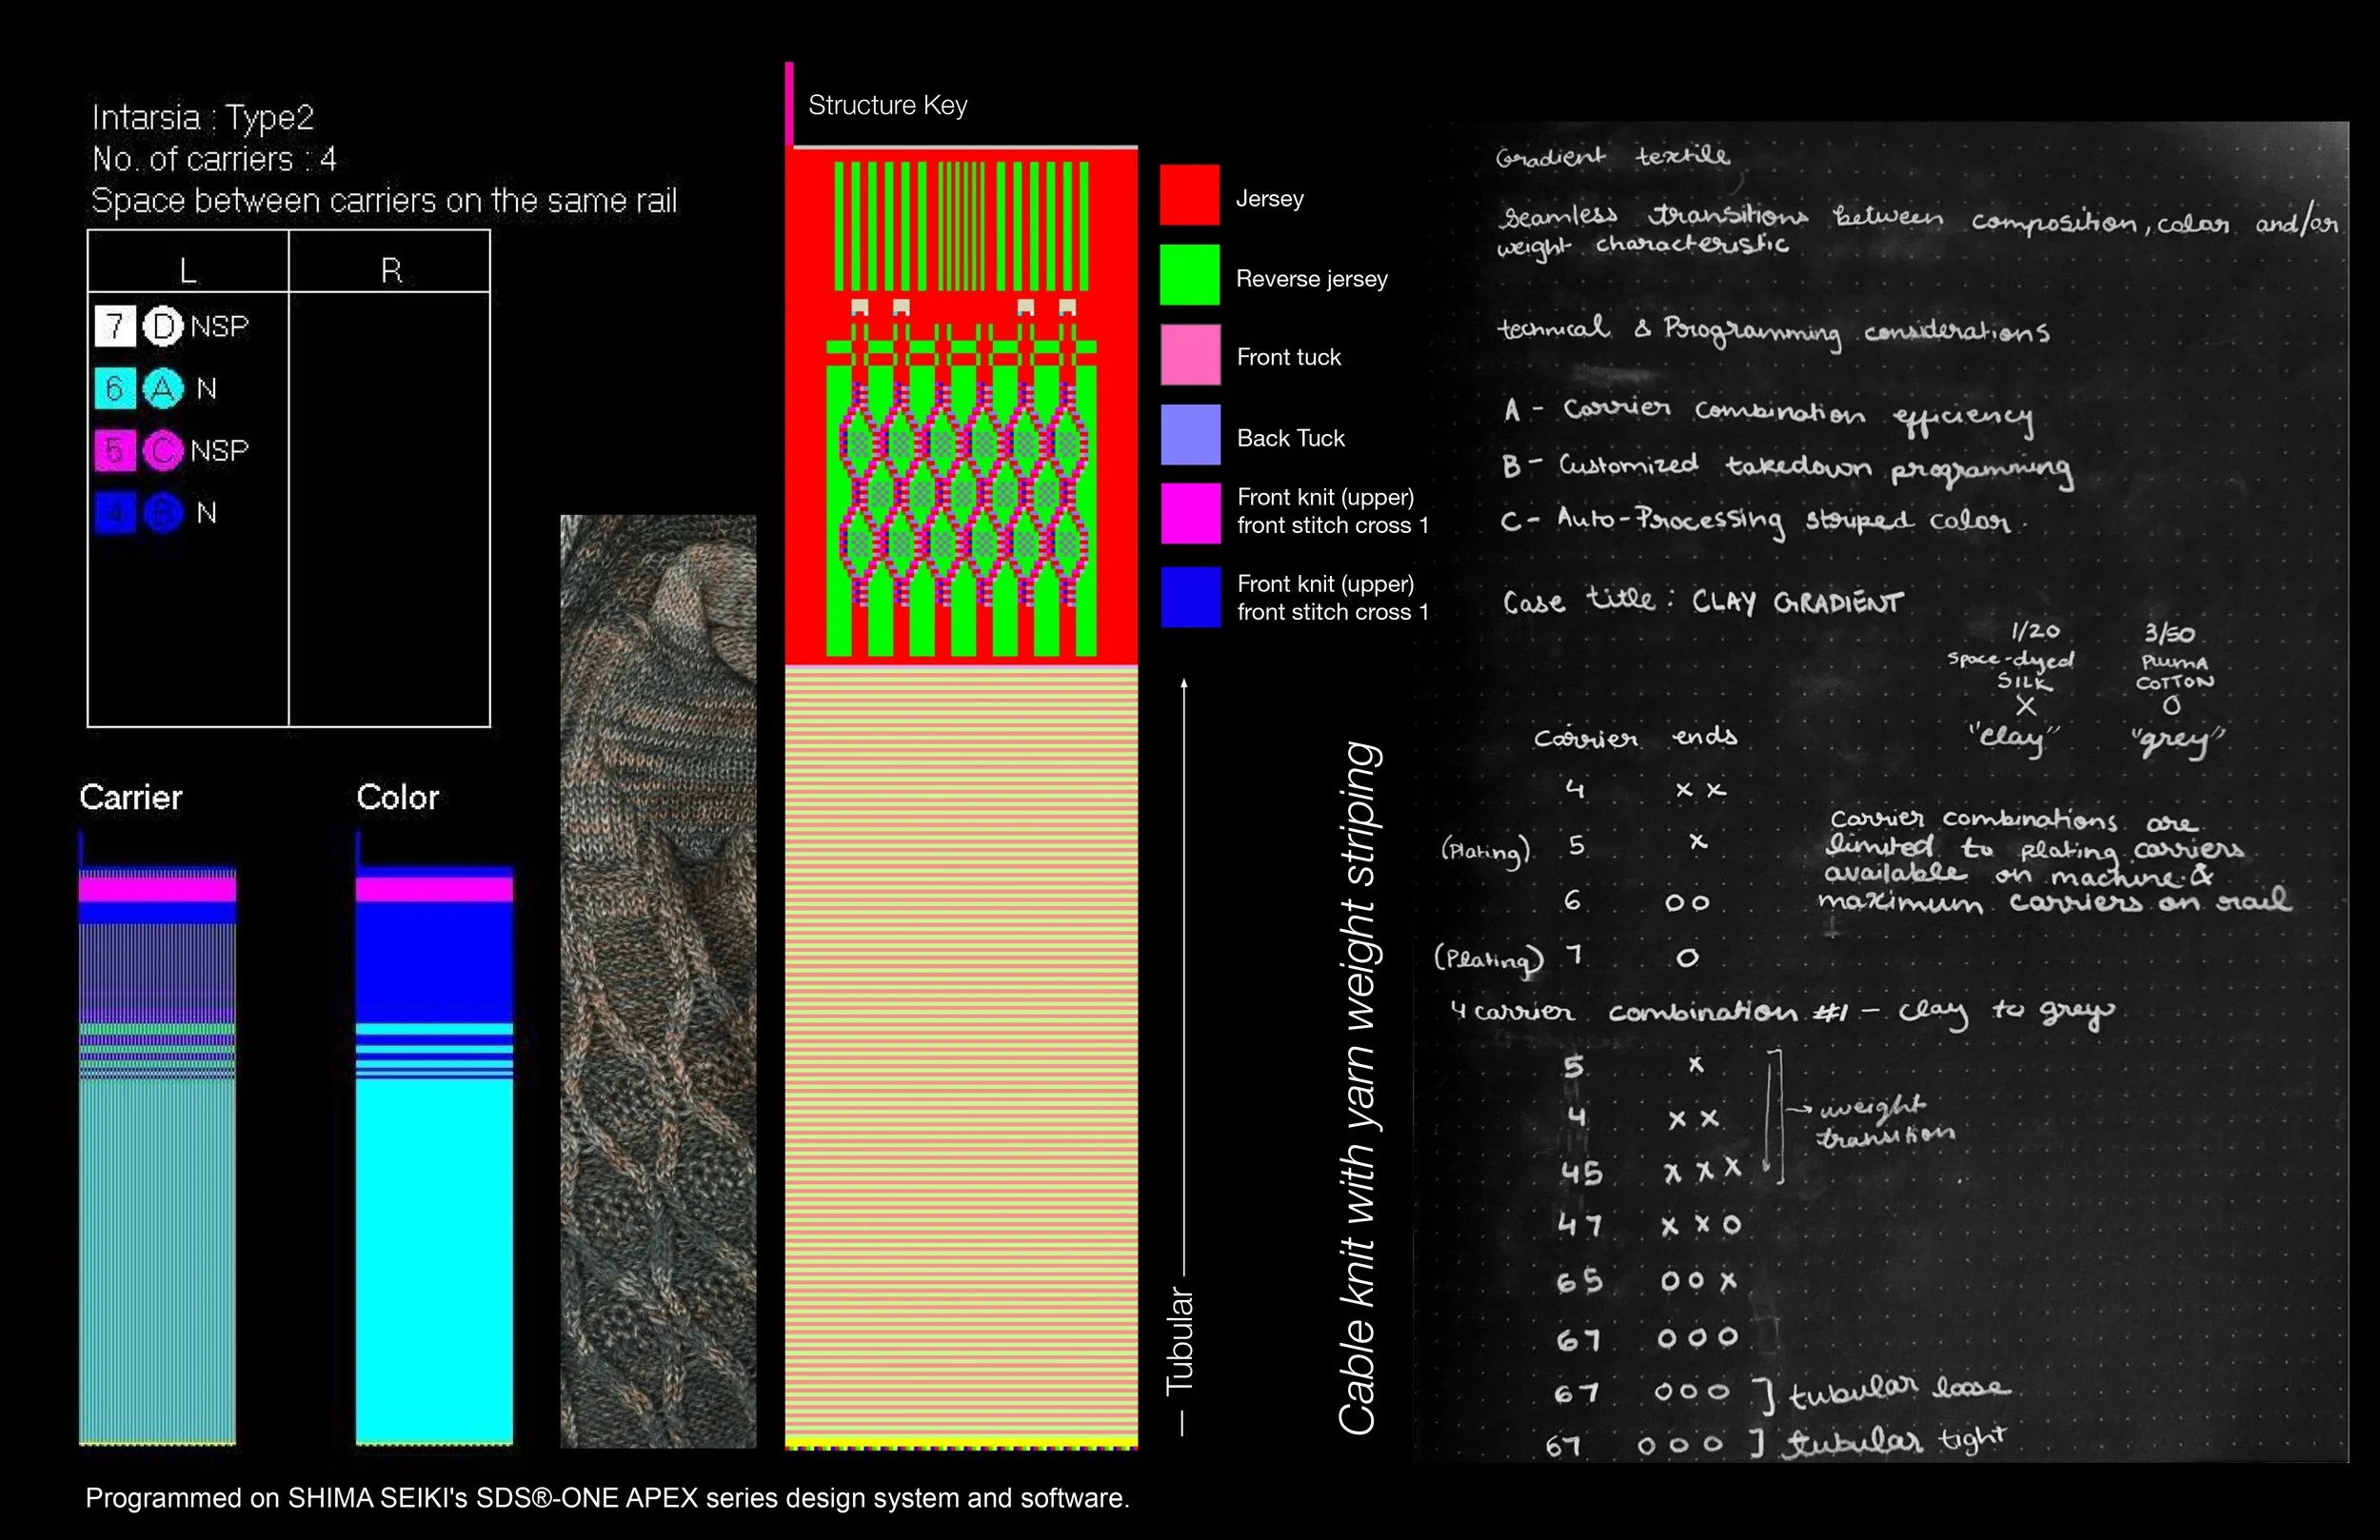Click the Color stripe chart

tap(434, 1140)
